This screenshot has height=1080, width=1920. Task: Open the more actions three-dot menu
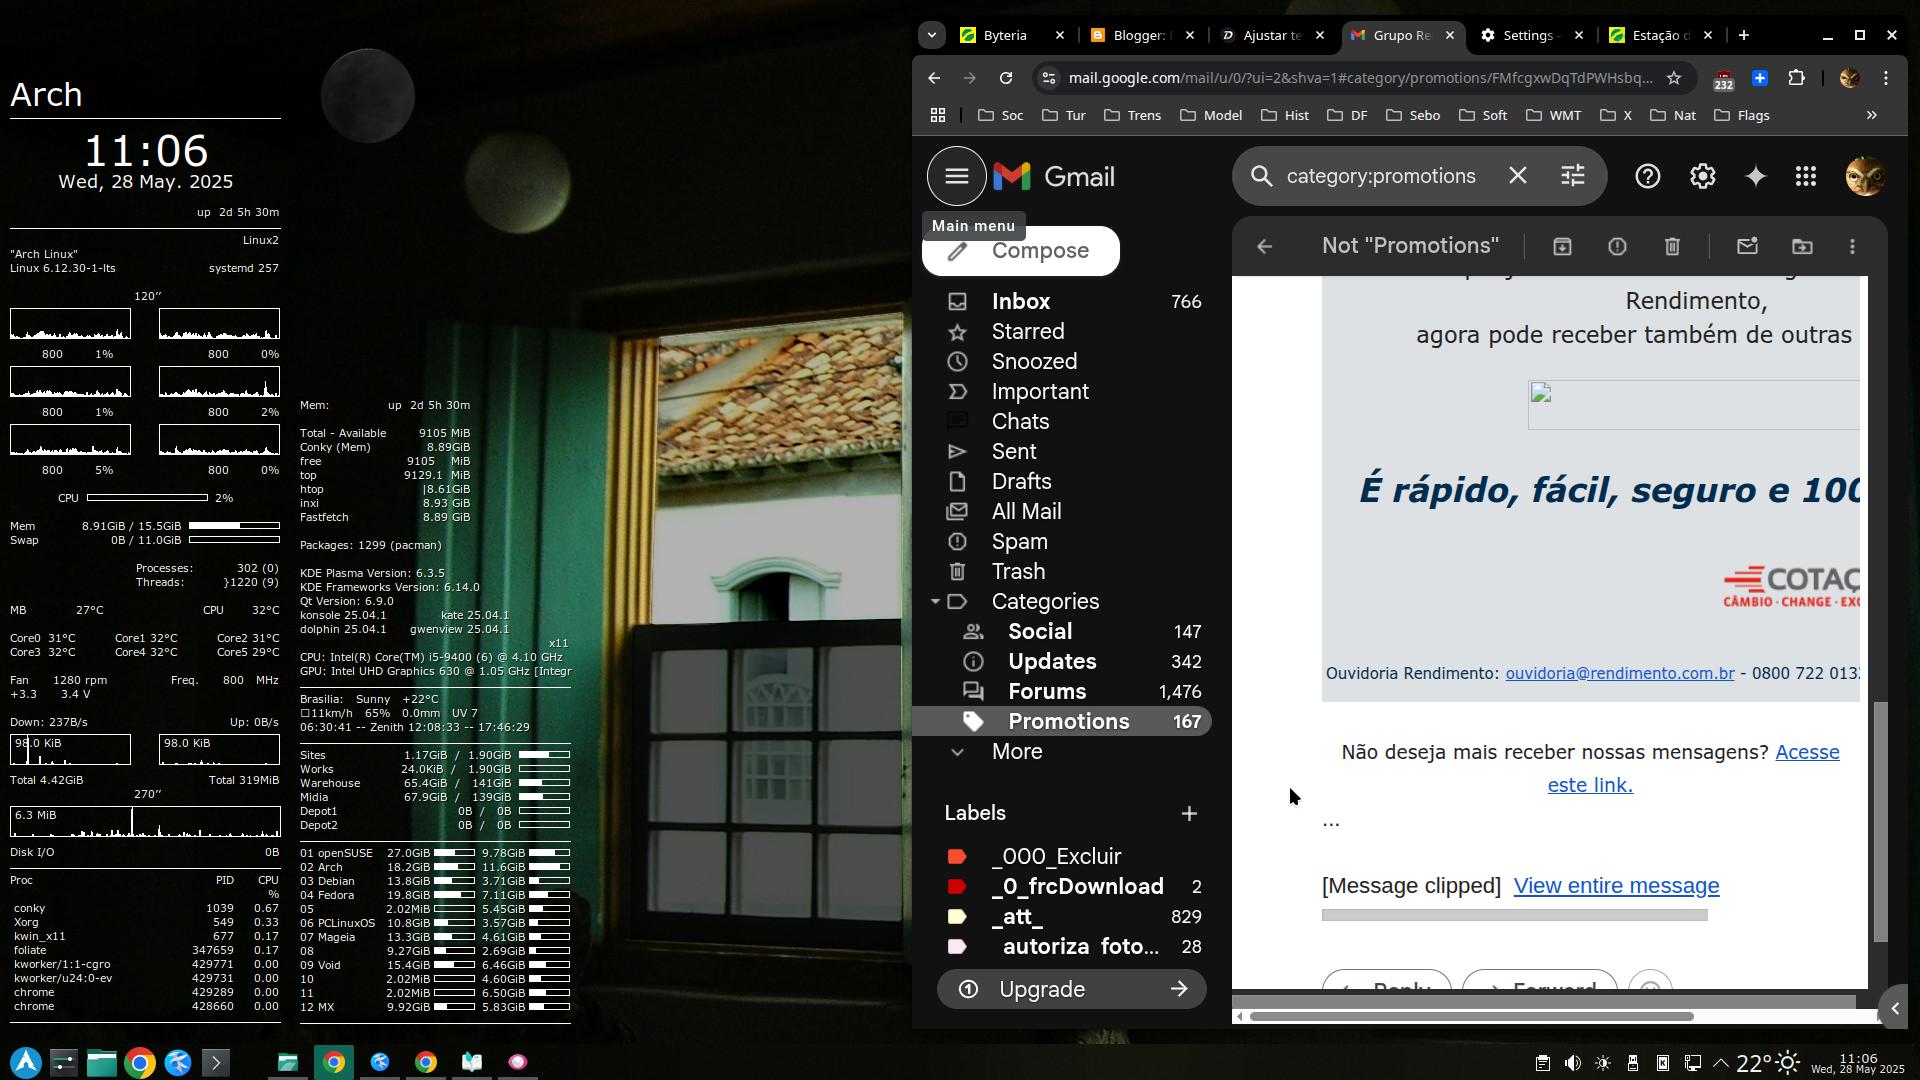click(x=1852, y=247)
